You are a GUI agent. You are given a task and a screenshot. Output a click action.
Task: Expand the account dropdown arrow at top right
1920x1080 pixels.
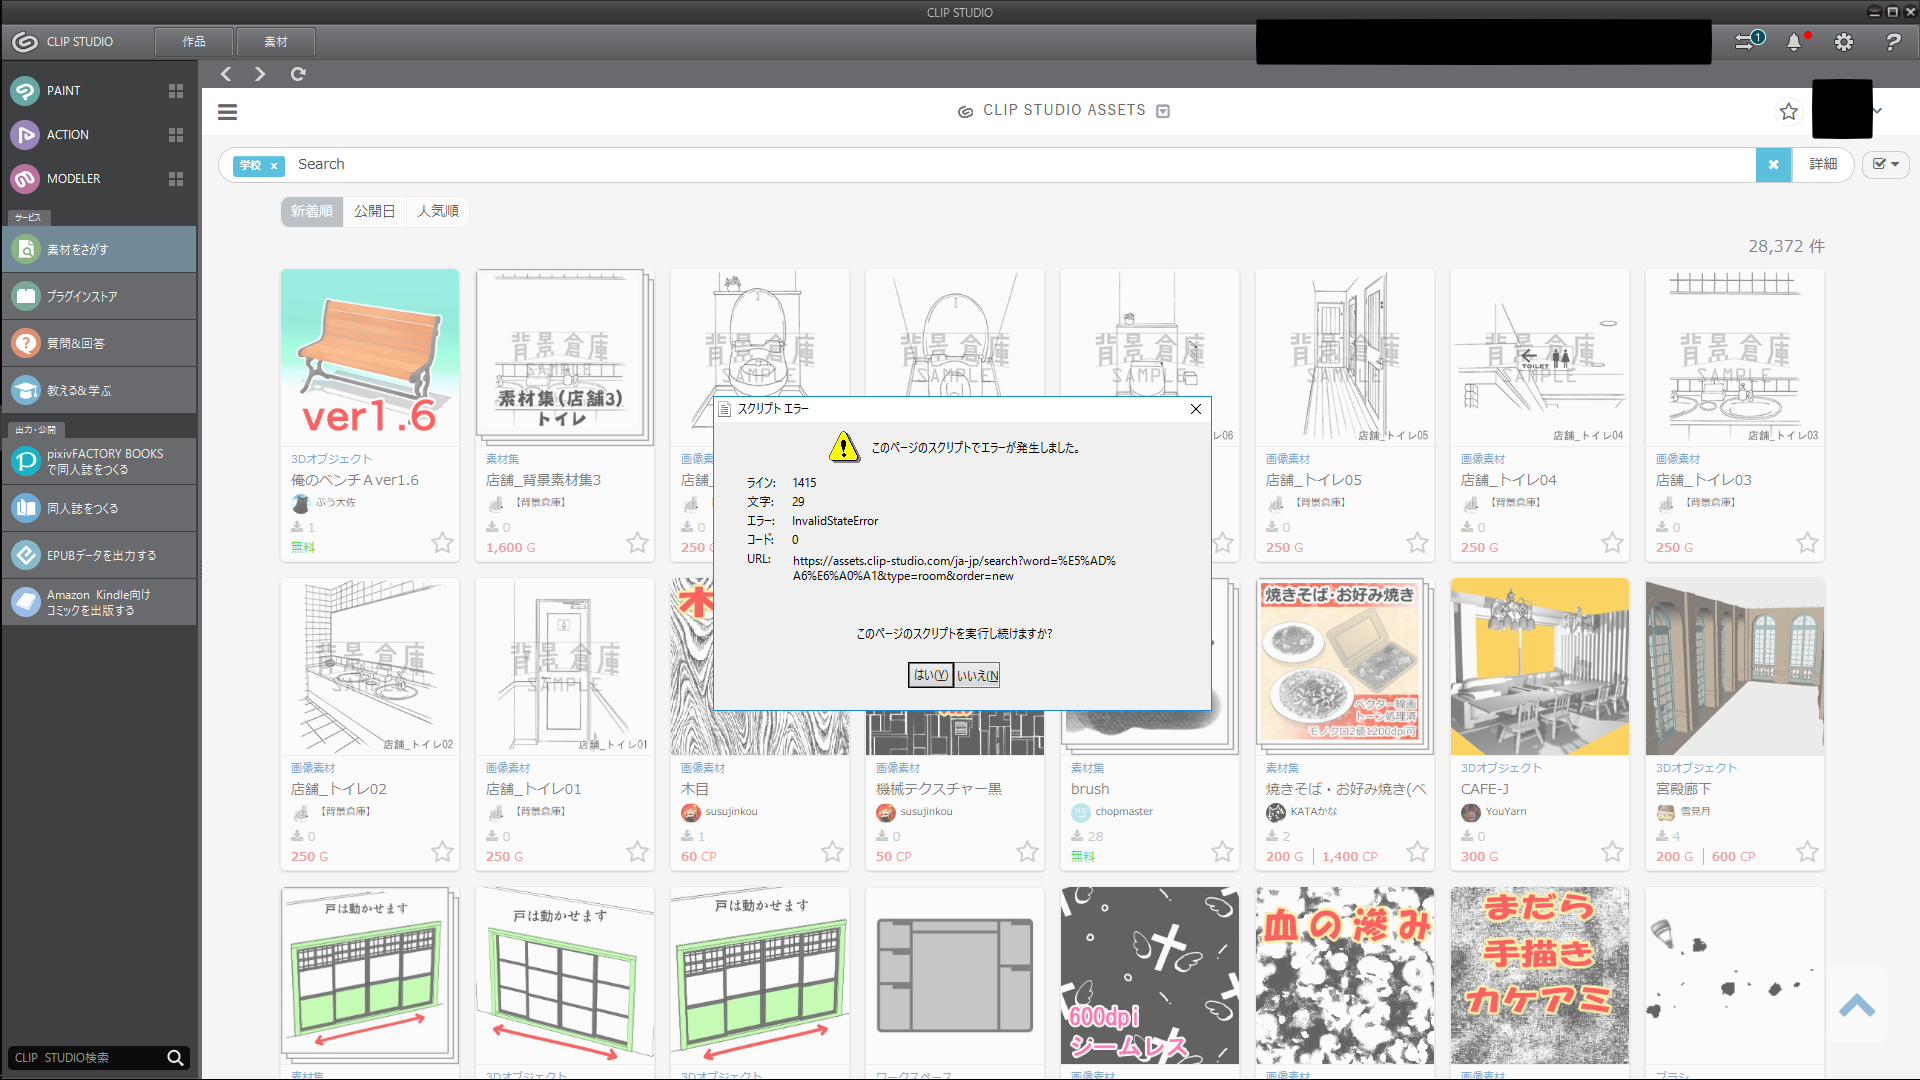pos(1878,111)
